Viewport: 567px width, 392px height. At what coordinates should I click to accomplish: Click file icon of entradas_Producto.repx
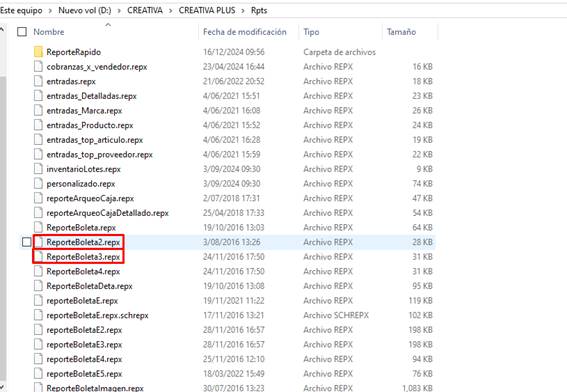[38, 125]
